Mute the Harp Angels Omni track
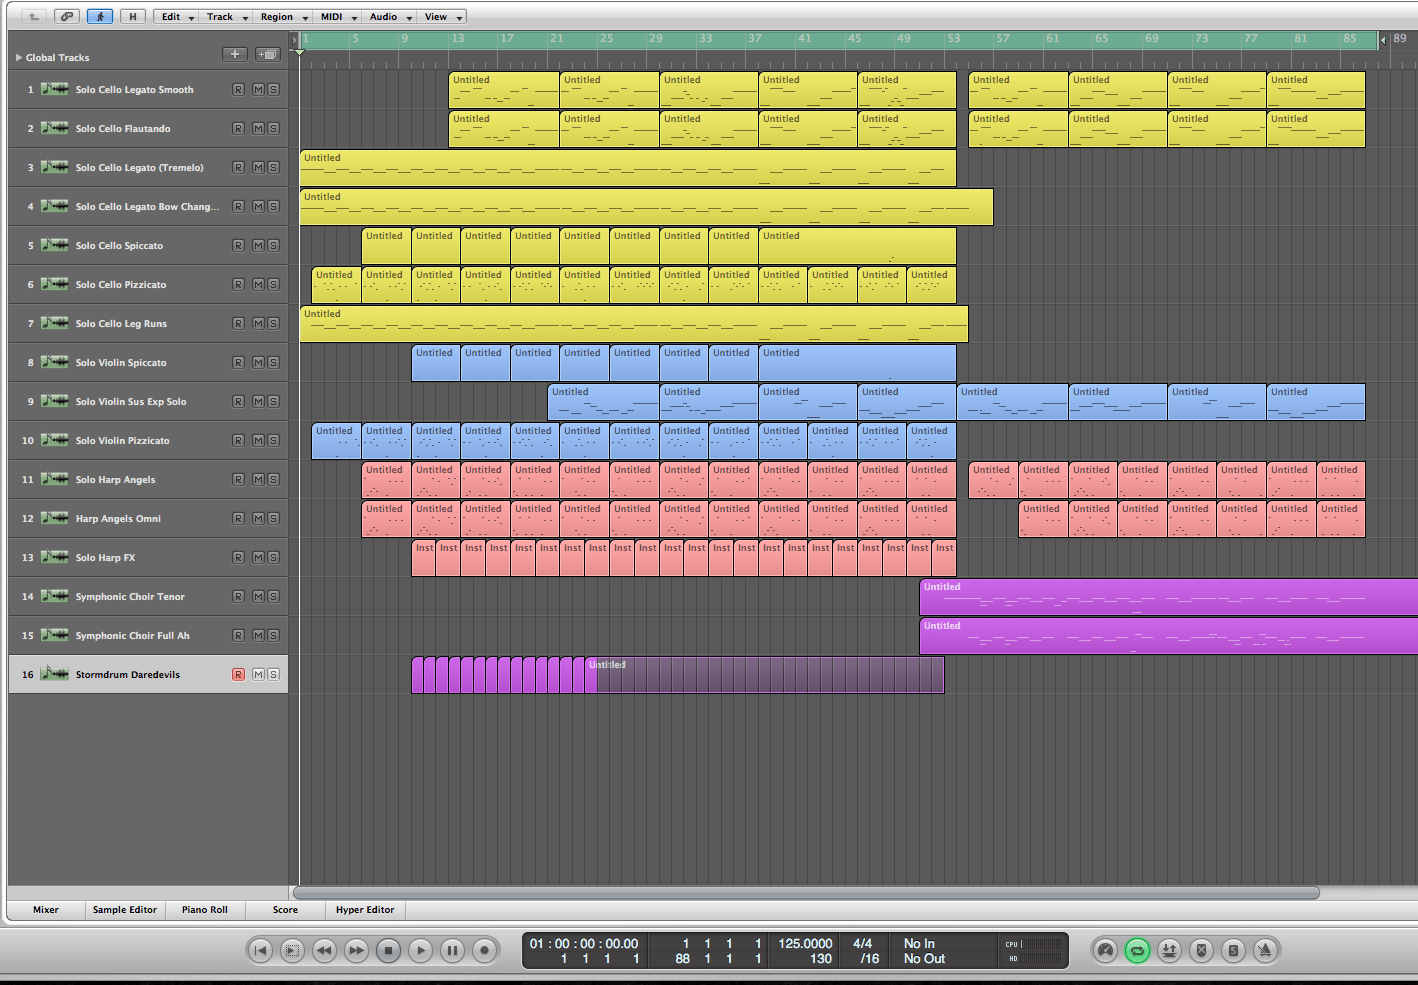This screenshot has width=1418, height=985. pyautogui.click(x=258, y=518)
